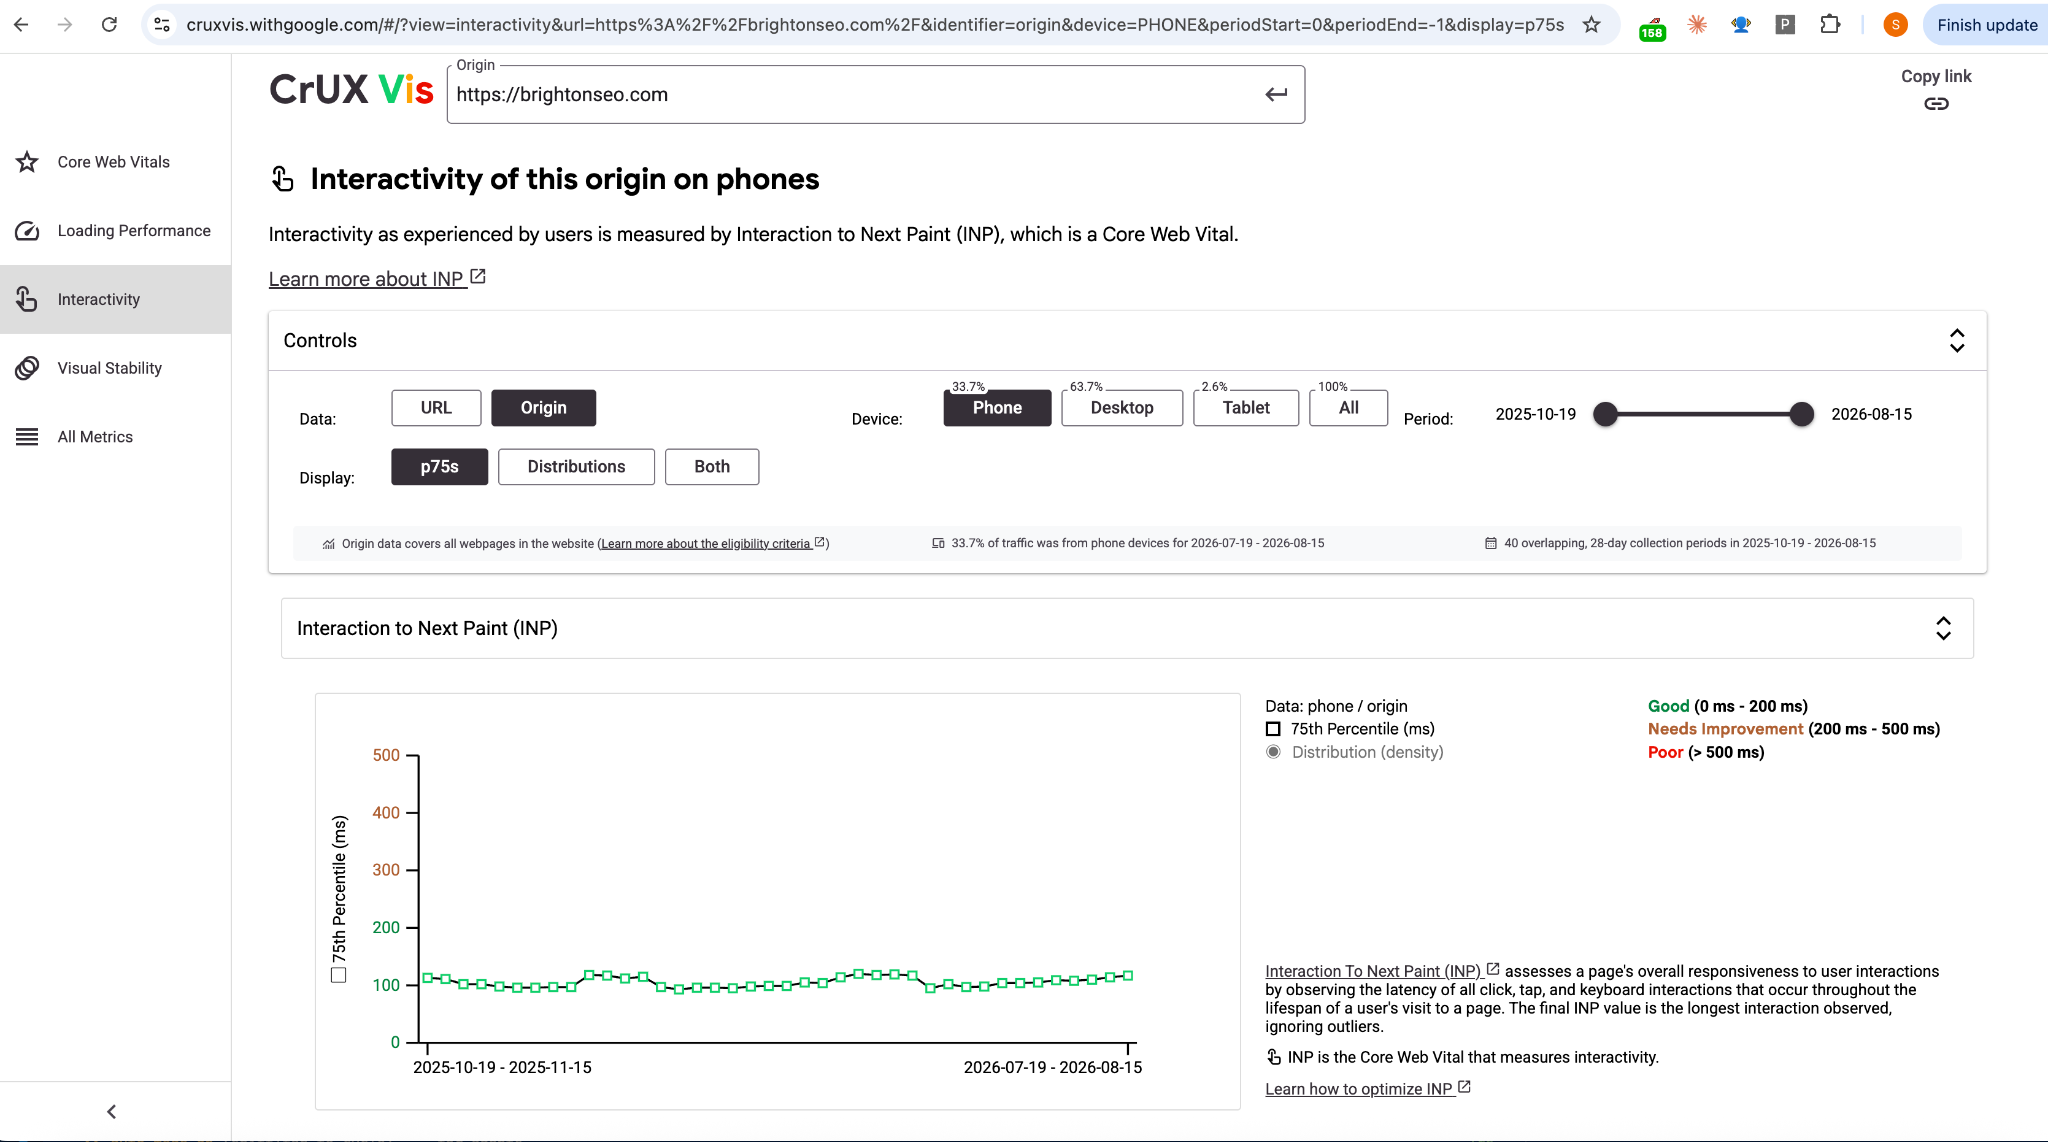
Task: Submit origin with the enter arrow icon
Action: click(1276, 94)
